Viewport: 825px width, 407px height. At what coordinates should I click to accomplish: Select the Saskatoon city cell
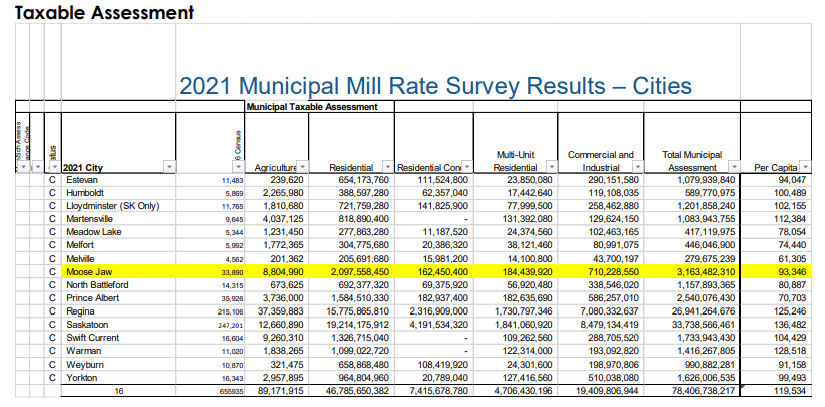(118, 325)
